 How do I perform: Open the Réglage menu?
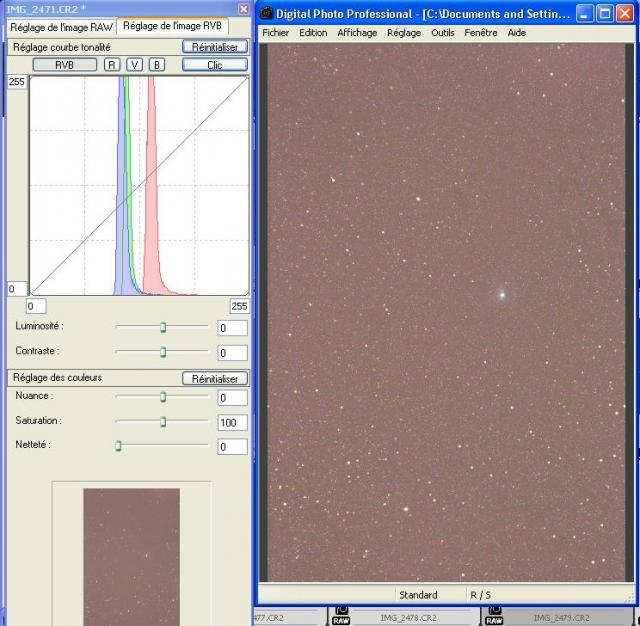point(404,33)
